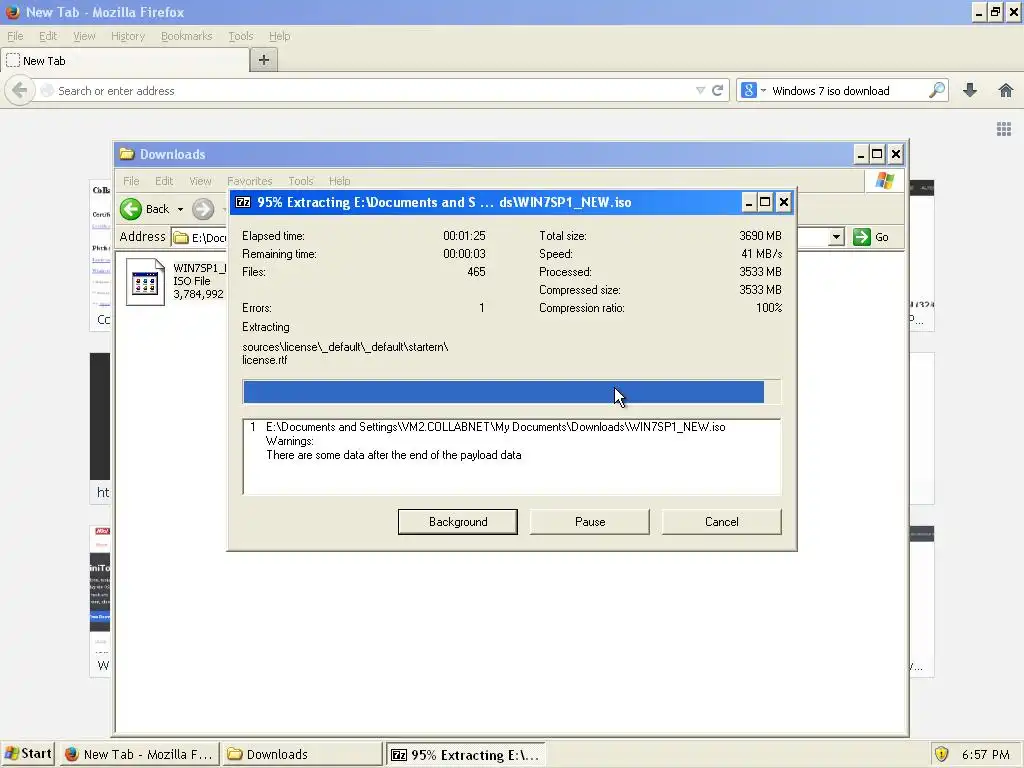Send 7-Zip extraction to Background
Screen dimensions: 1024x768
pyautogui.click(x=457, y=522)
